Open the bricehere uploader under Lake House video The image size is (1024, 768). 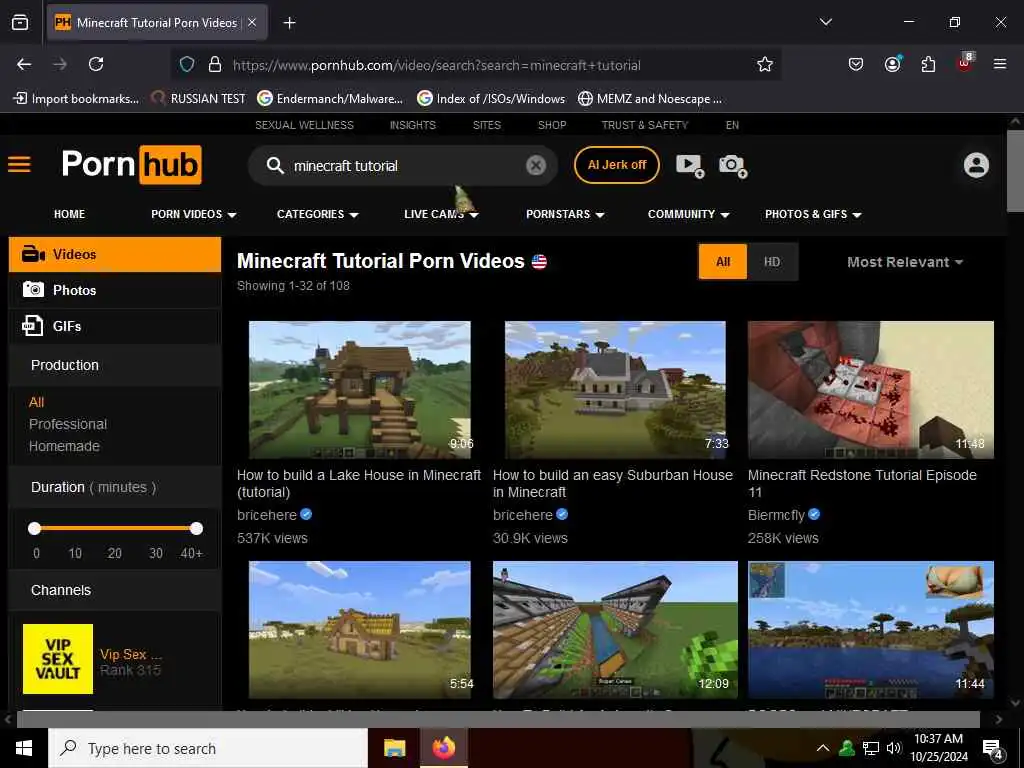click(267, 515)
